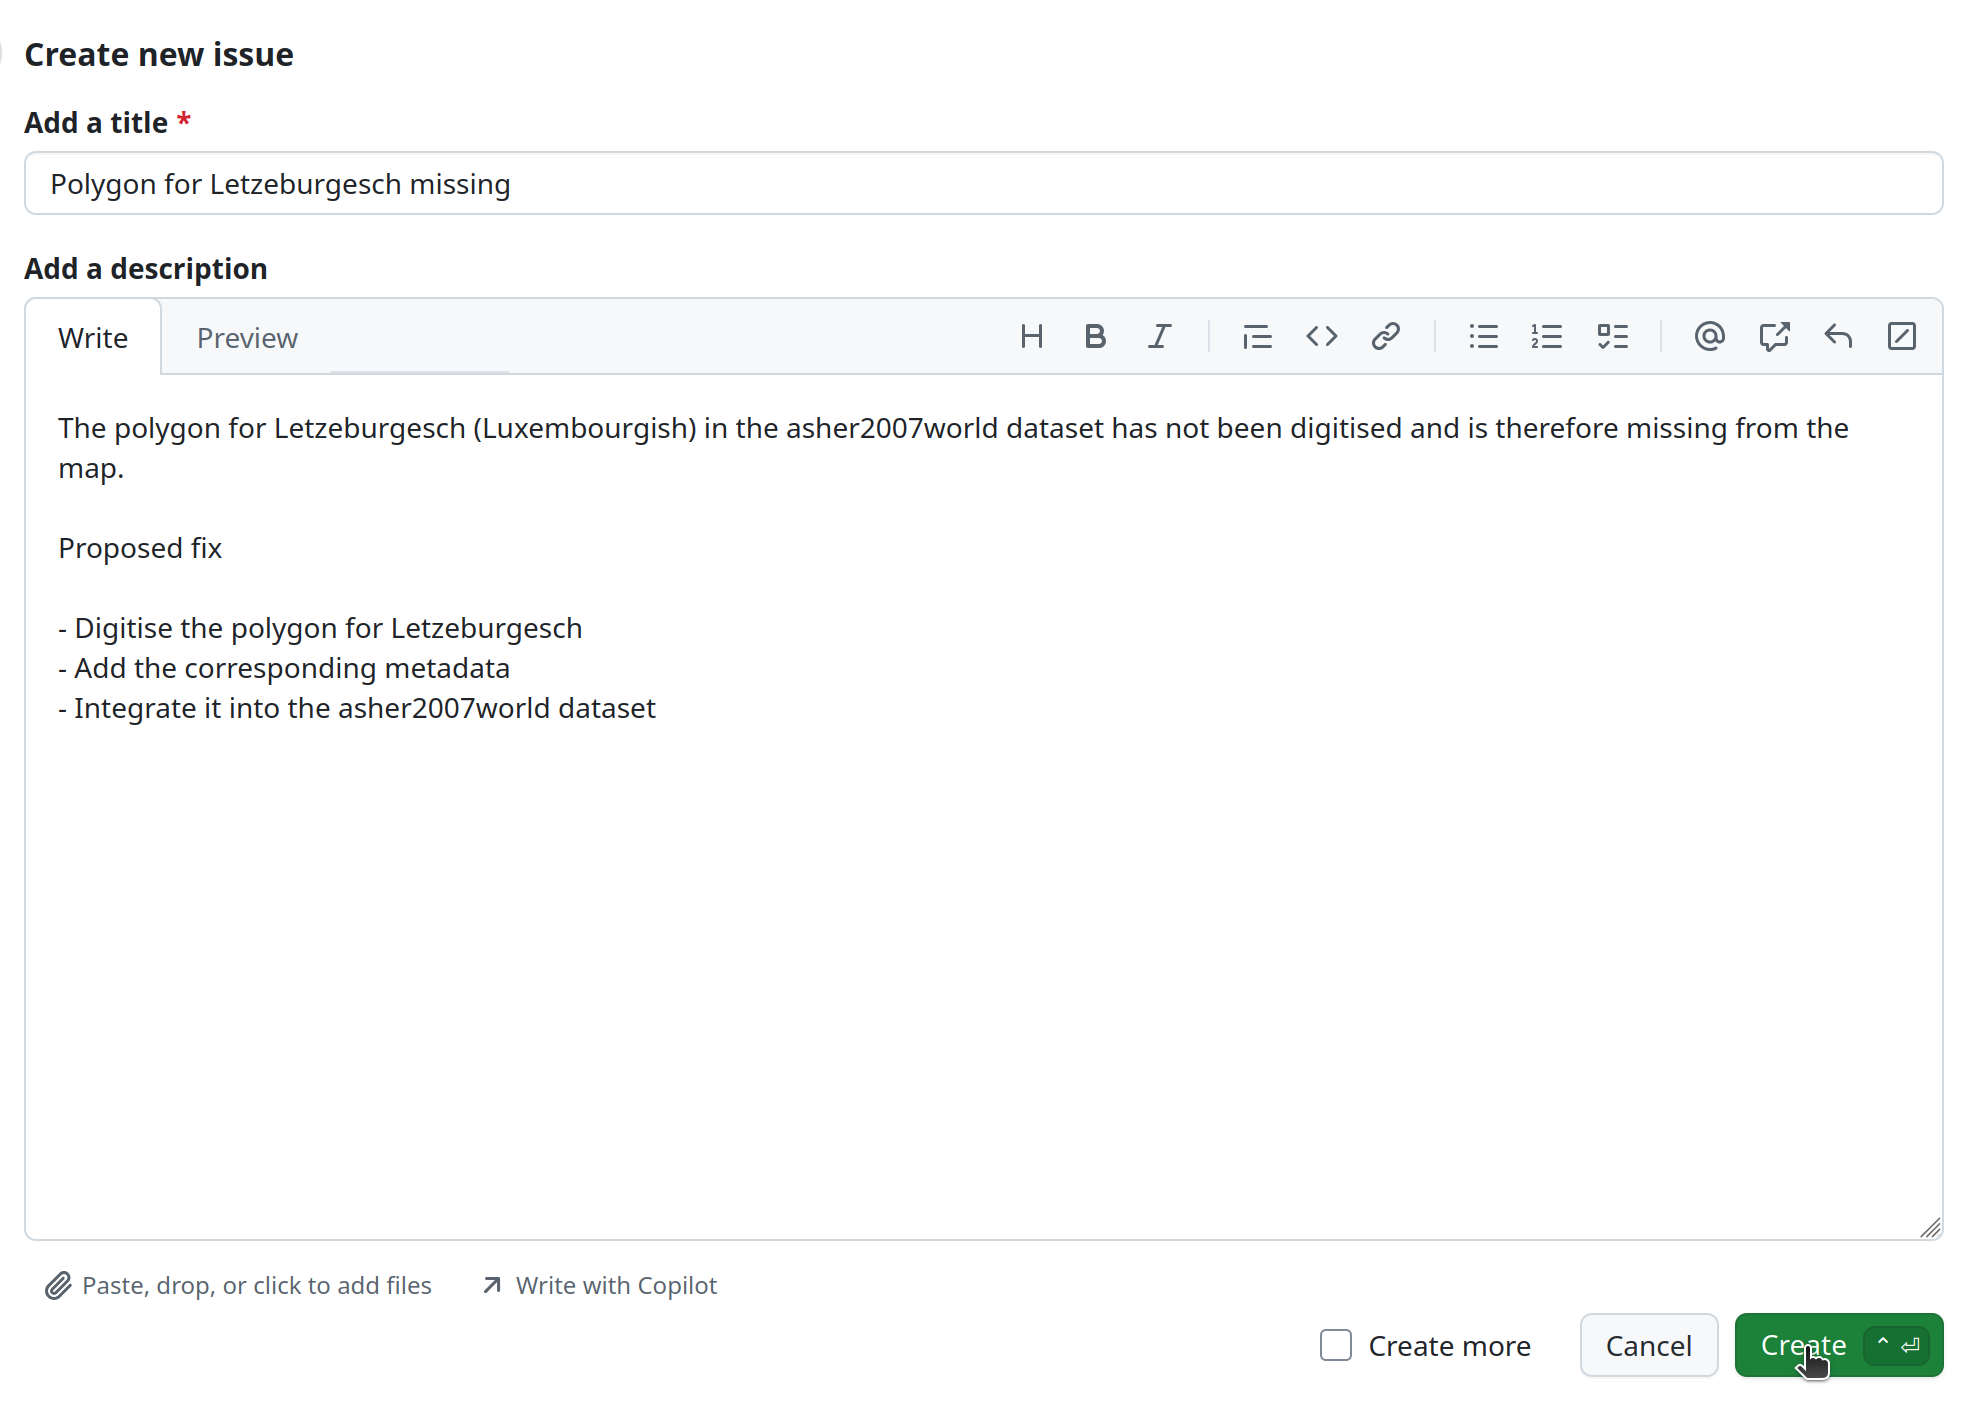Mention a user with the @ icon
Screen dimensions: 1988x1410
coord(1709,337)
